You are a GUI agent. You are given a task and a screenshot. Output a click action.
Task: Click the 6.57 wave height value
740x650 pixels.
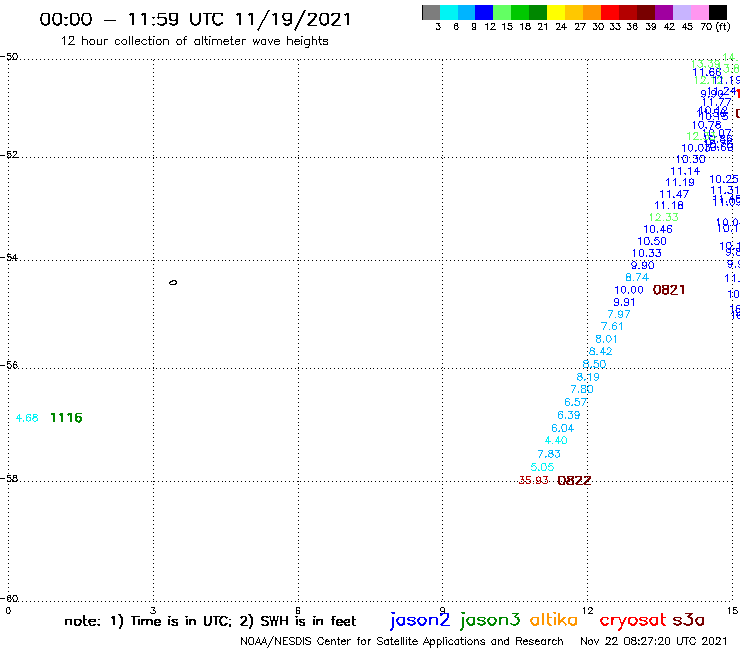pyautogui.click(x=576, y=402)
